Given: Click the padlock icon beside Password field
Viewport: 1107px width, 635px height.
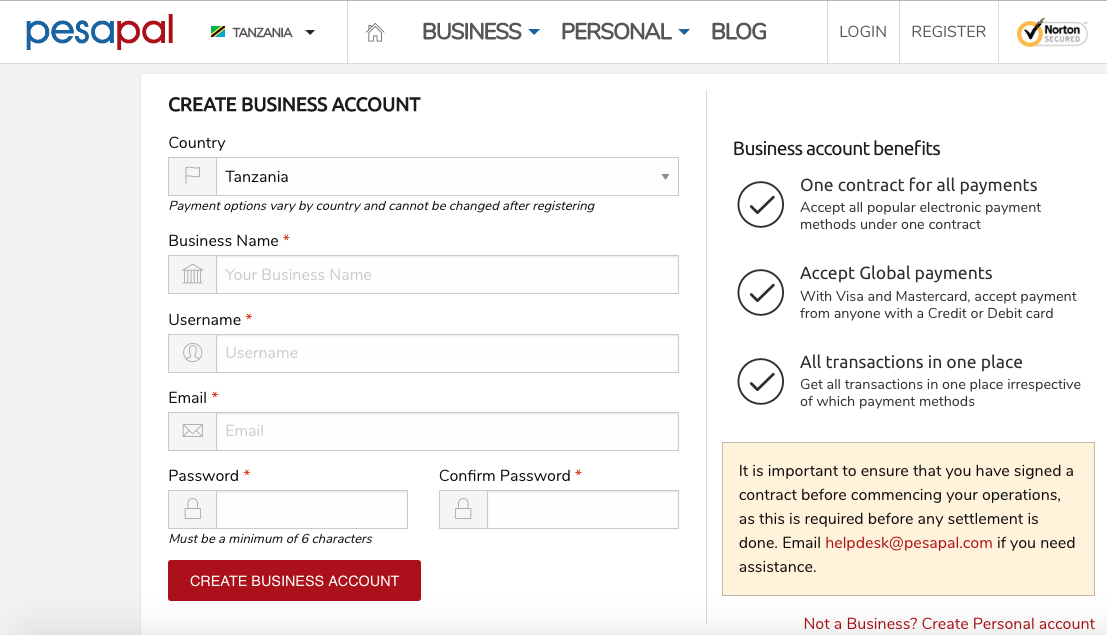Looking at the screenshot, I should click(193, 509).
